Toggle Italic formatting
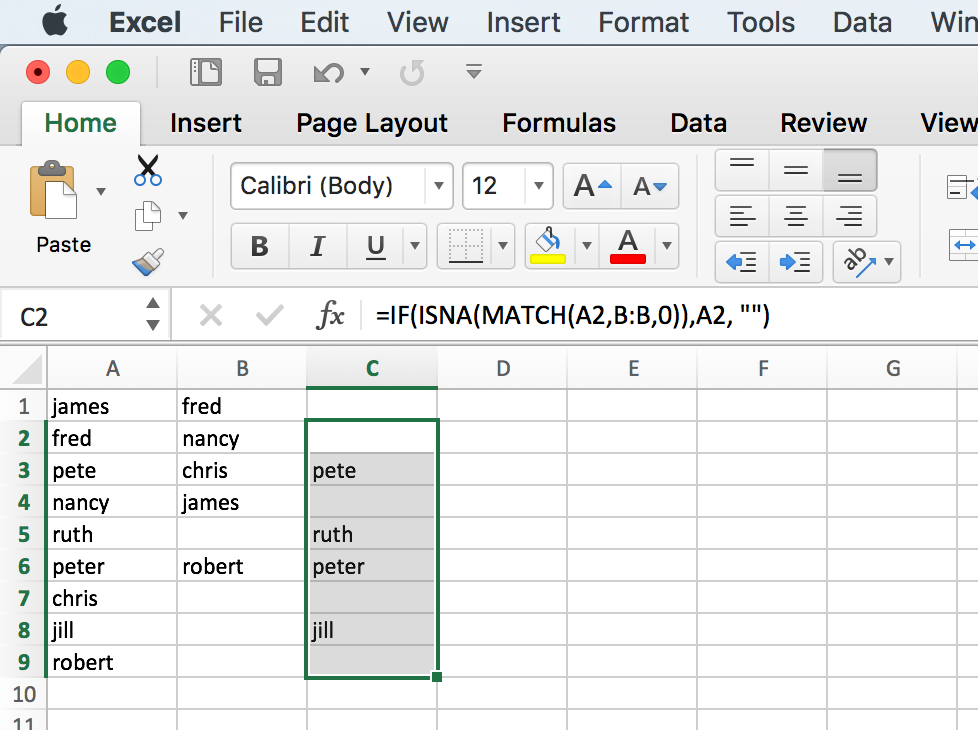The image size is (978, 730). 318,246
